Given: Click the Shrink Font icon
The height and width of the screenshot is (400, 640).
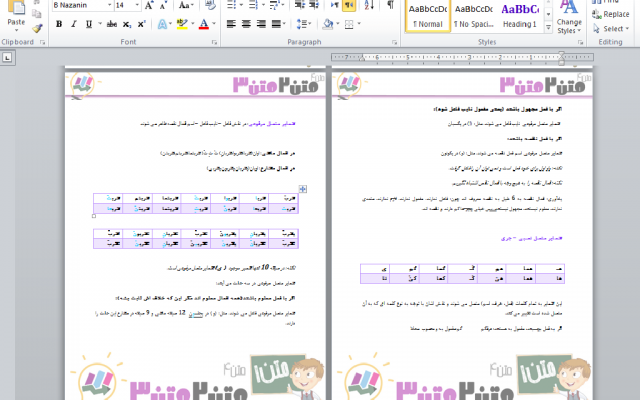Looking at the screenshot, I should pos(163,5).
